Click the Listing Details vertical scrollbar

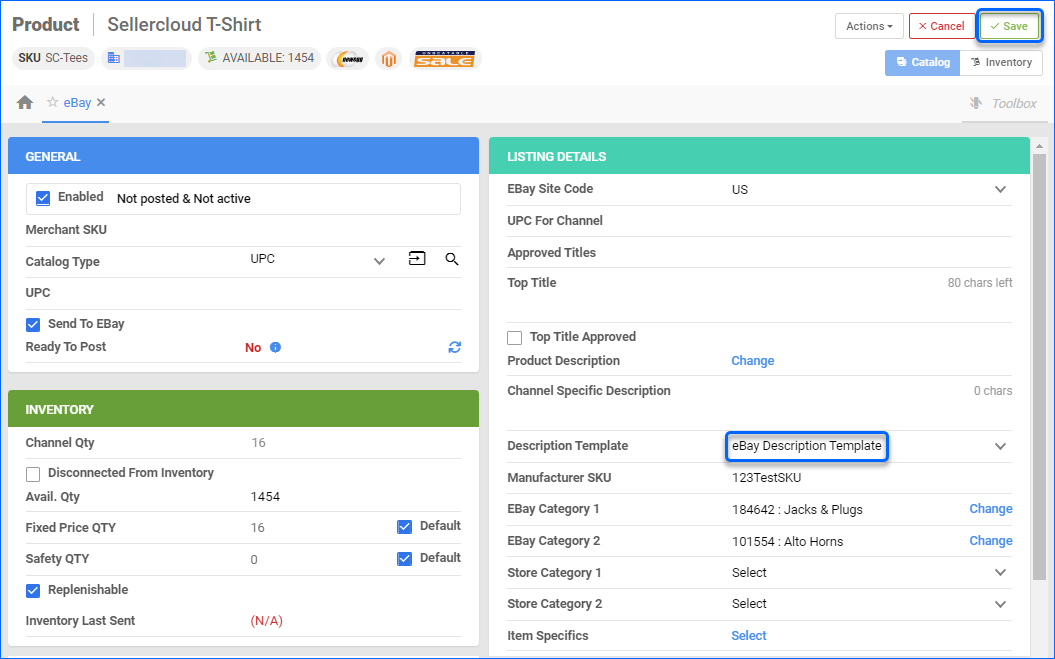[x=1040, y=367]
